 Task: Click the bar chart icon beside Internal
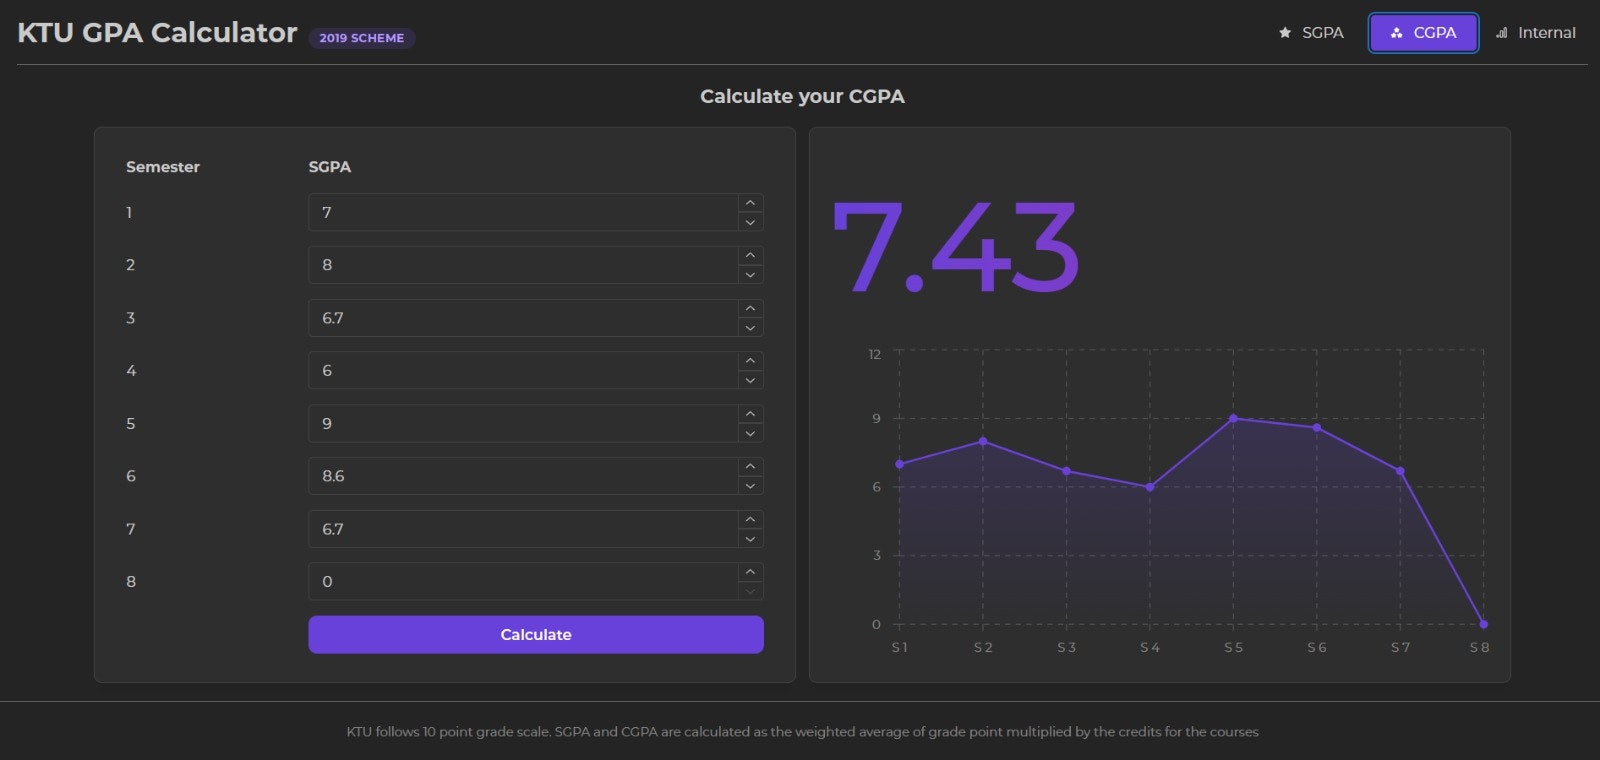pos(1501,33)
